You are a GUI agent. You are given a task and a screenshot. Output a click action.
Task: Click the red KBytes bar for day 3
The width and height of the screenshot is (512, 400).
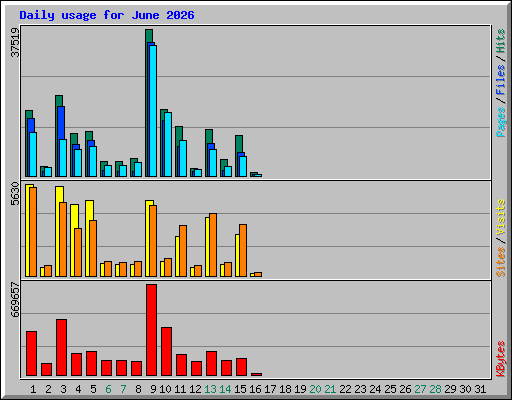pyautogui.click(x=61, y=347)
